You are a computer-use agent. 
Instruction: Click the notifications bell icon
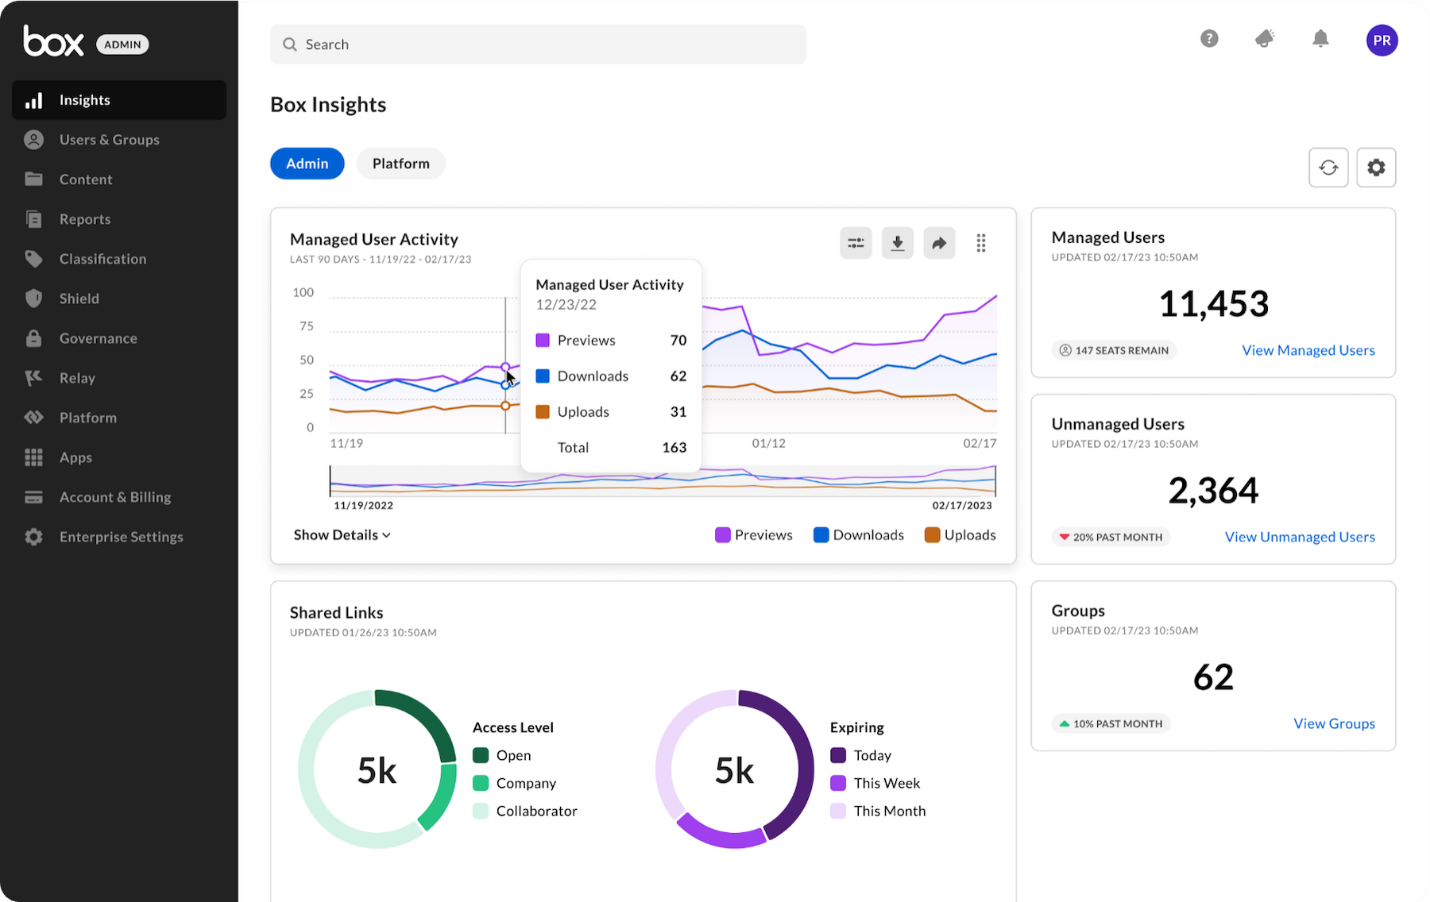coord(1320,39)
